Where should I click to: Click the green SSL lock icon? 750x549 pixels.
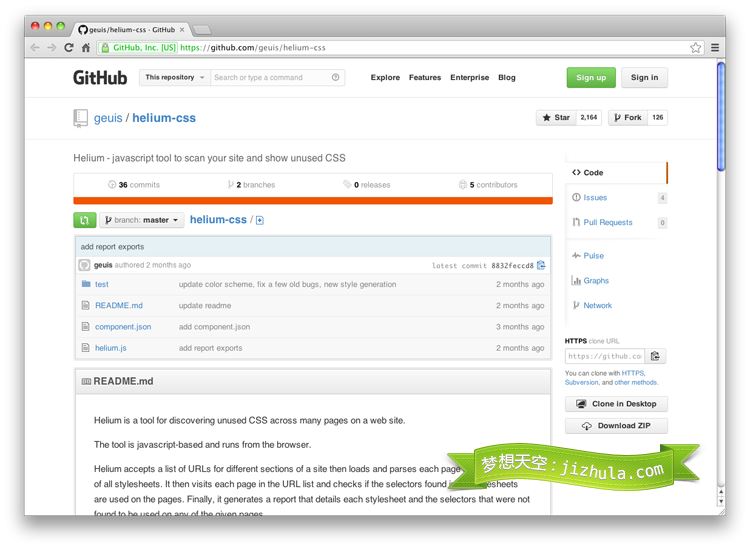[x=105, y=47]
